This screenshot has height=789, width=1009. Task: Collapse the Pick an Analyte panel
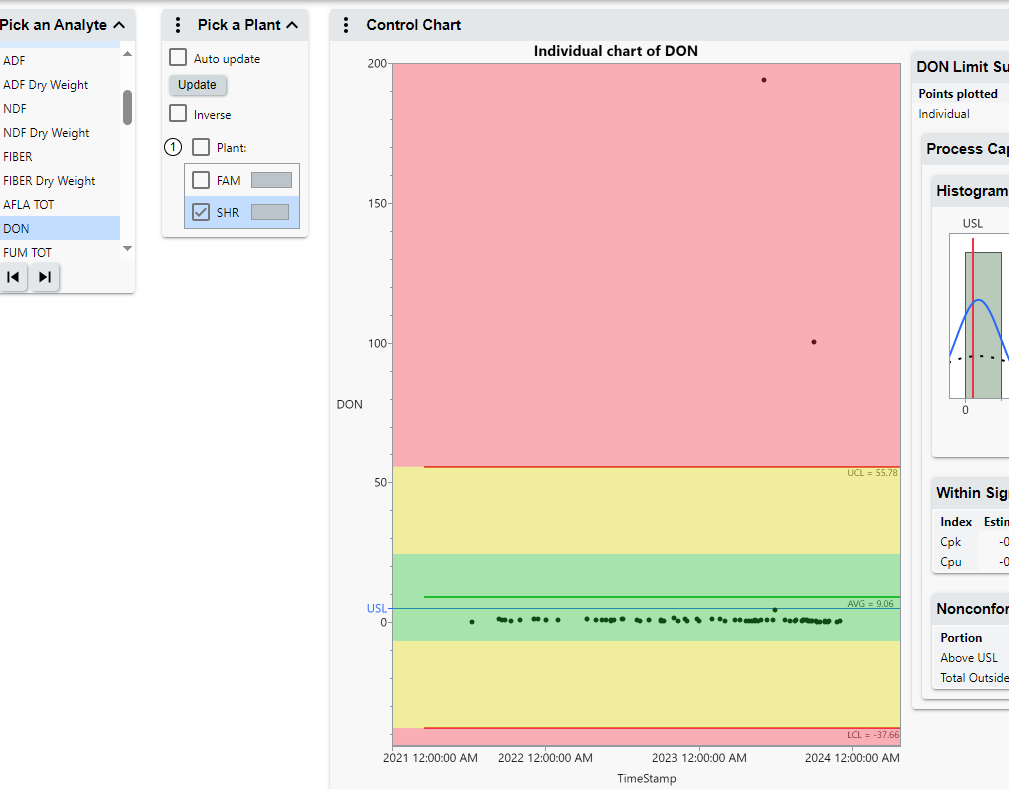coord(120,25)
